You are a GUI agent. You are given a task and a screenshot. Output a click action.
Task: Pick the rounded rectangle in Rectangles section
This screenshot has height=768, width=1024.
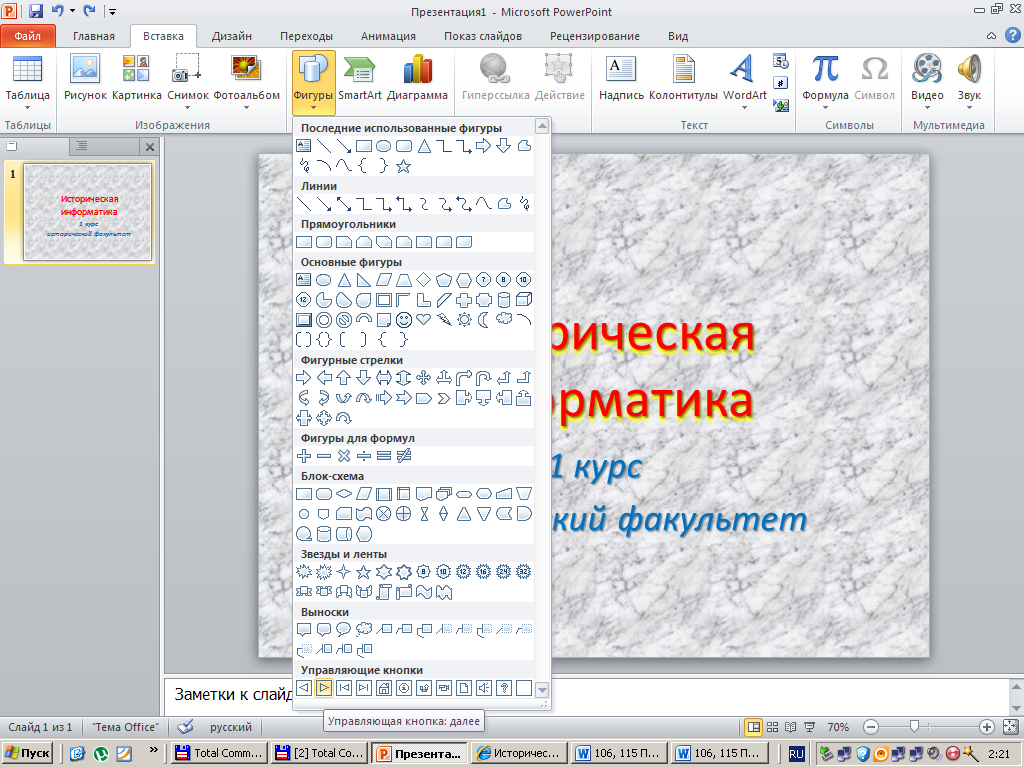(x=324, y=242)
